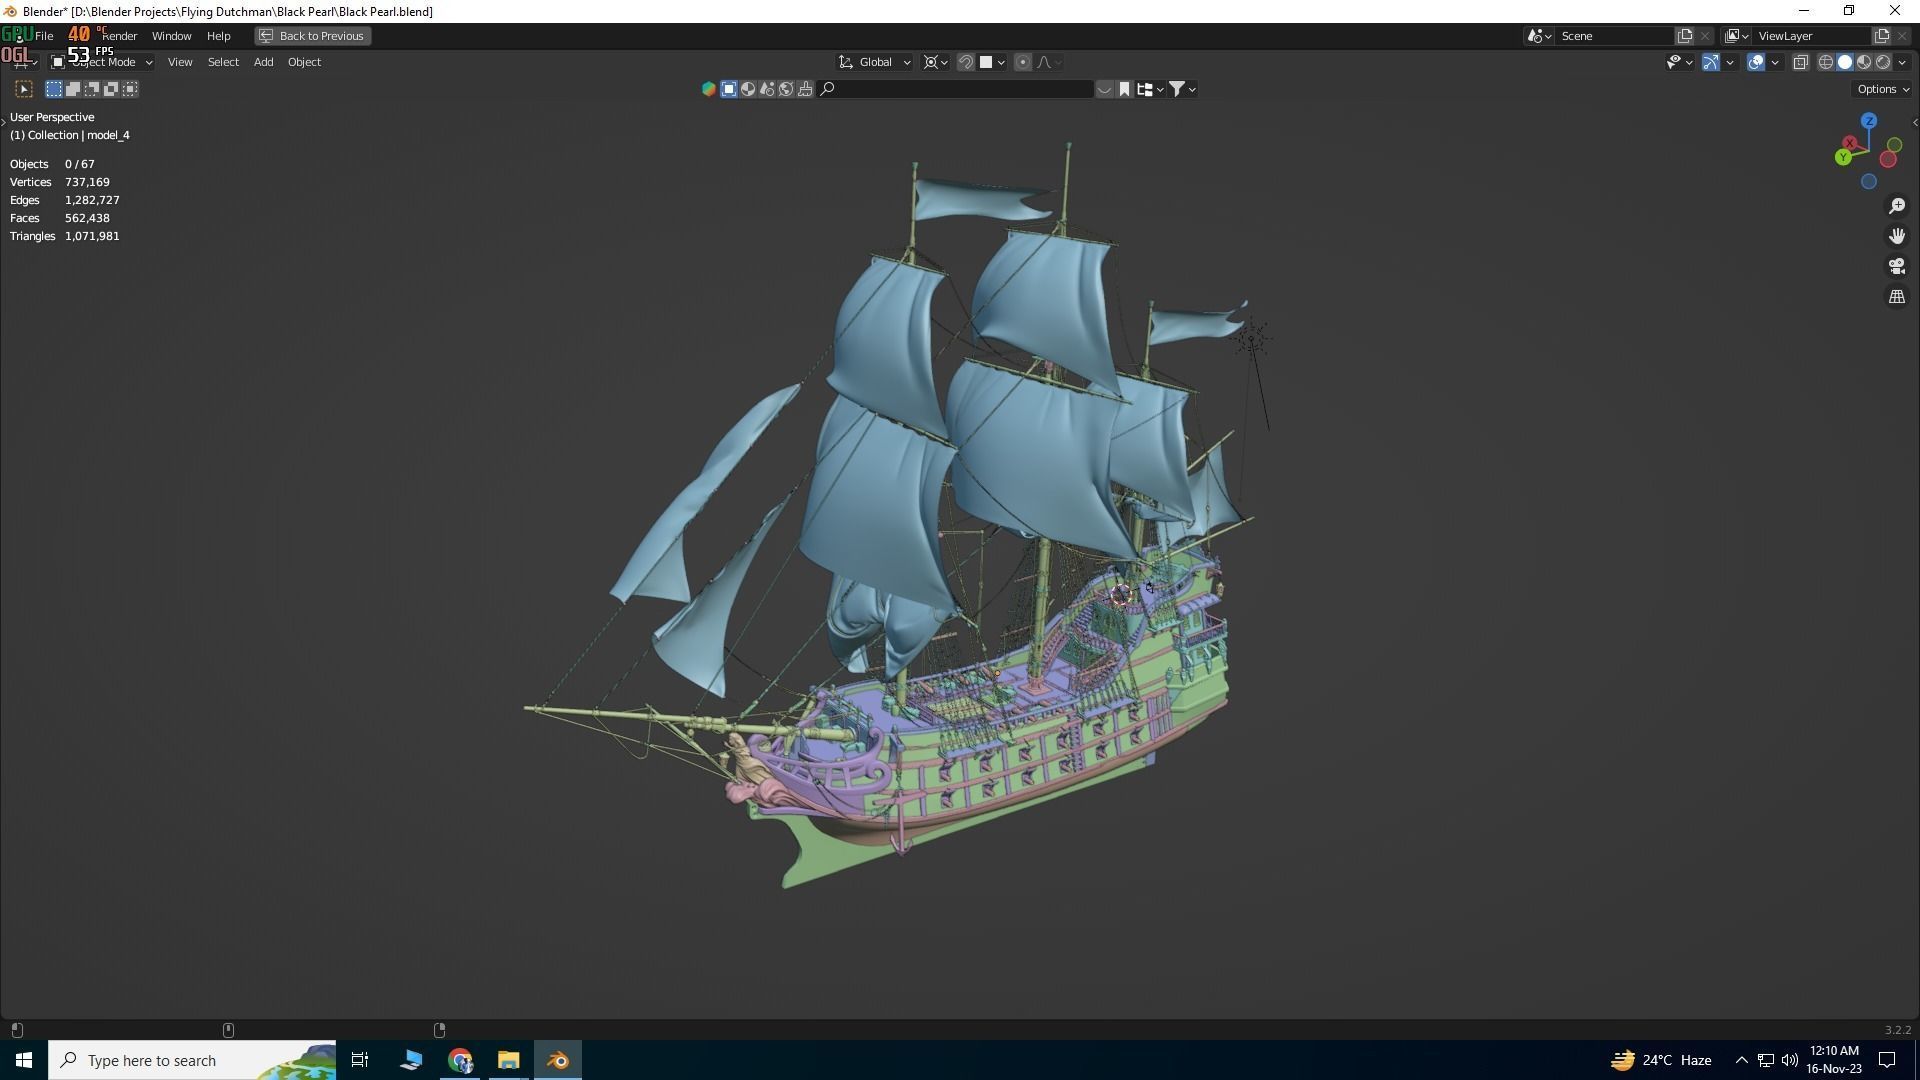Click the new scene duplicate icon
The height and width of the screenshot is (1080, 1920).
coord(1685,35)
